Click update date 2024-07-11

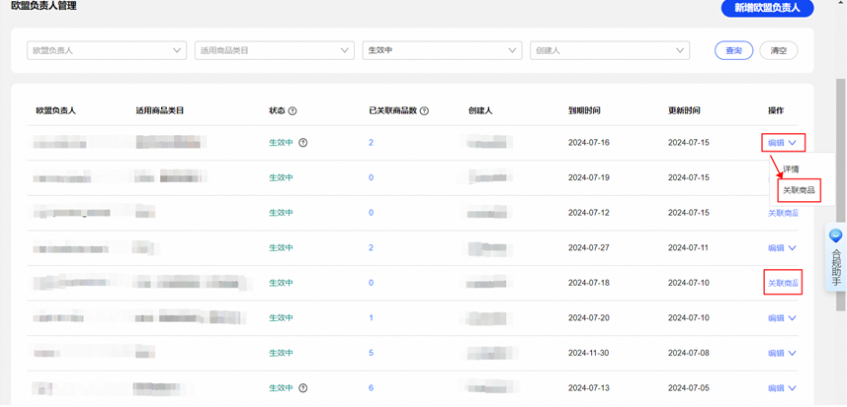689,248
